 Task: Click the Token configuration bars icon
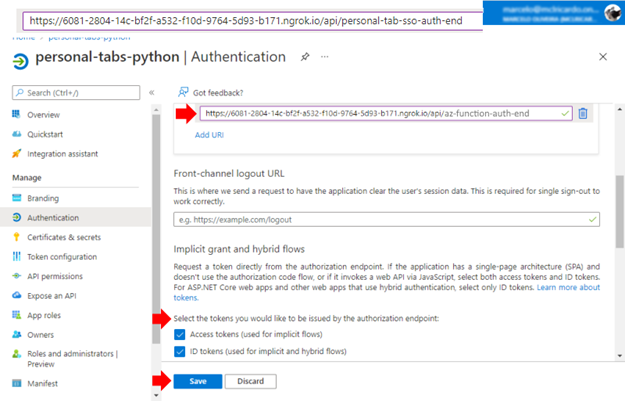pyautogui.click(x=16, y=256)
